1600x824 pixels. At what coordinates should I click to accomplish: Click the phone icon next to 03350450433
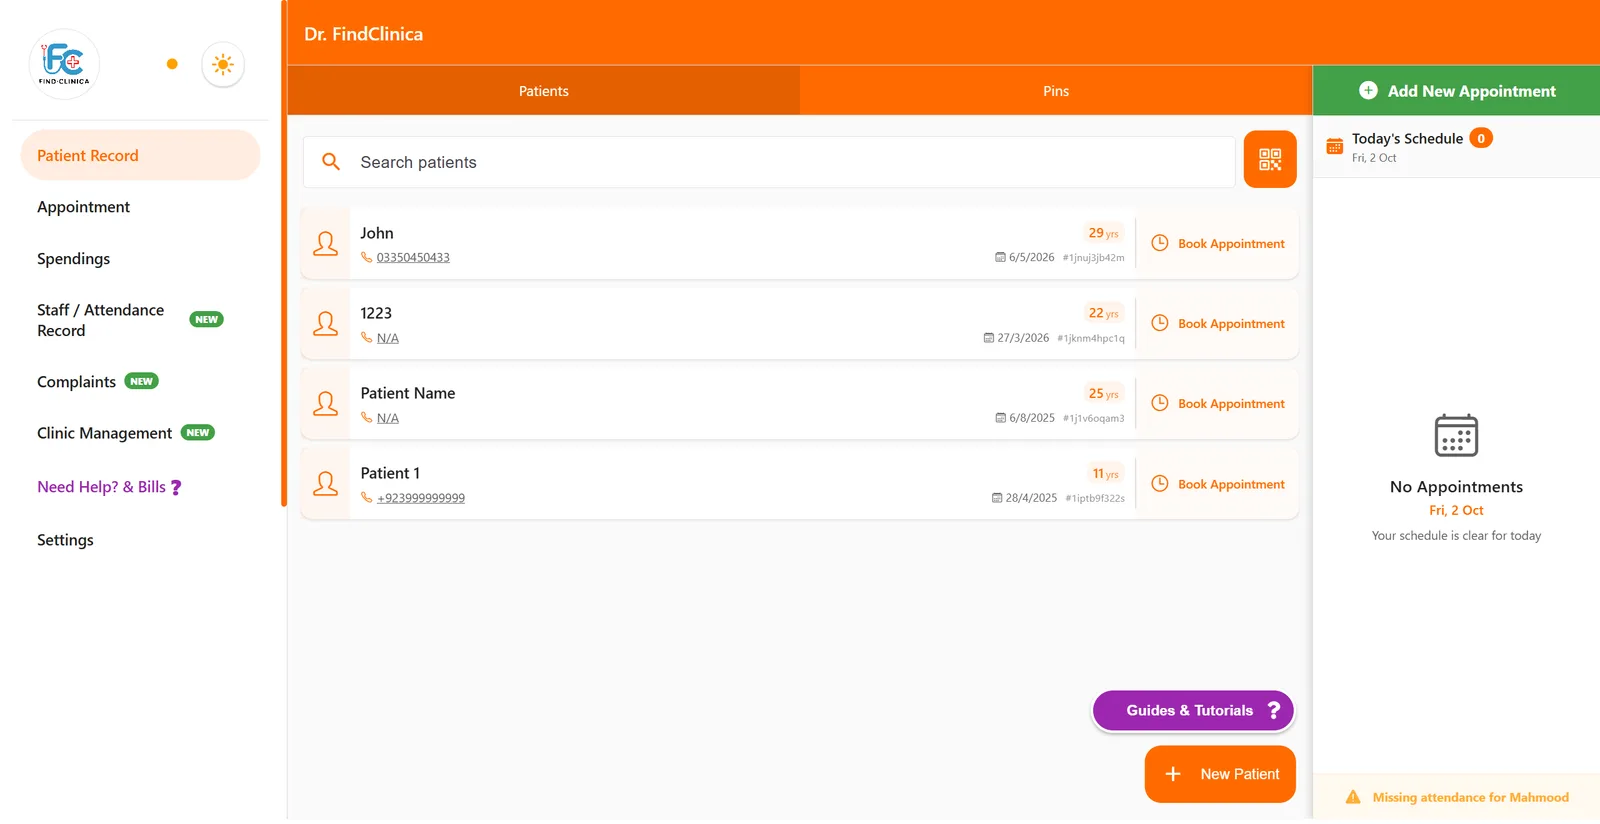(x=366, y=257)
